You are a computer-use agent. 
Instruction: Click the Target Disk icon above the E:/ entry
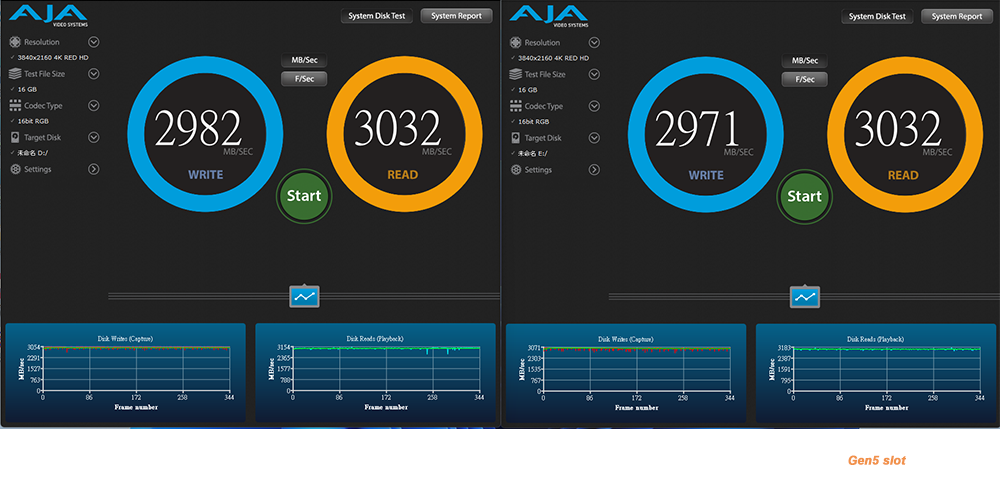pyautogui.click(x=515, y=138)
